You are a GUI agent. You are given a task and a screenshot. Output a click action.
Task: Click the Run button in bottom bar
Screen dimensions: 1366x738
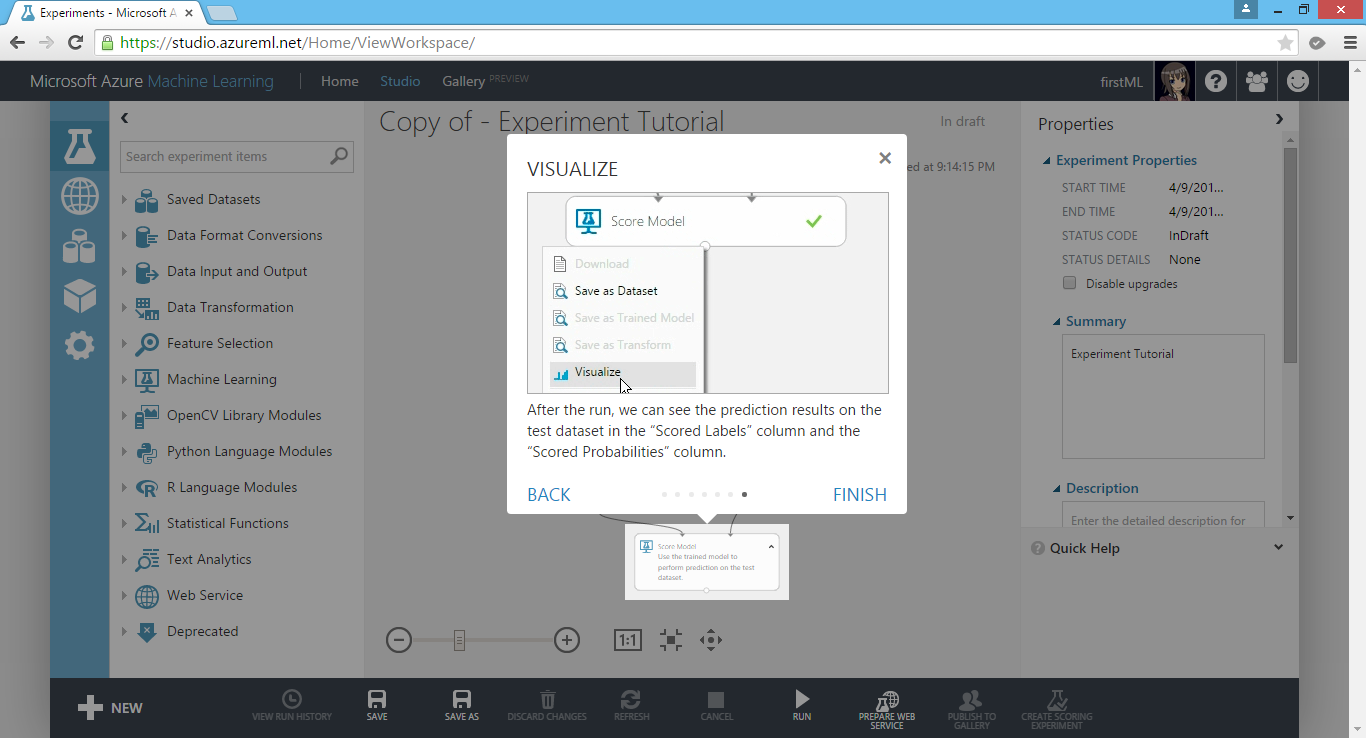tap(802, 705)
